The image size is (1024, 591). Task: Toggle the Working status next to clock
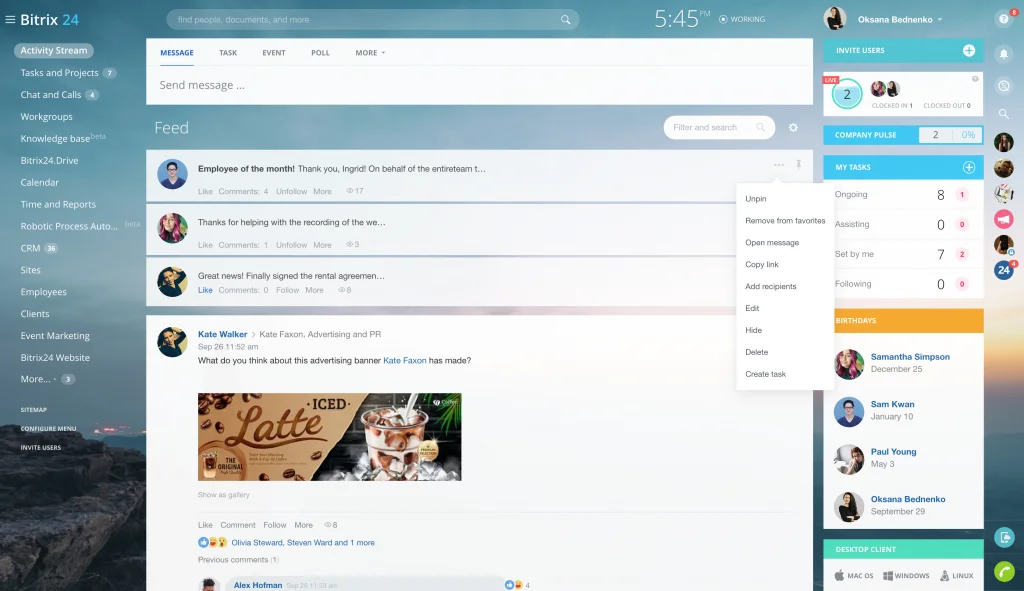742,19
